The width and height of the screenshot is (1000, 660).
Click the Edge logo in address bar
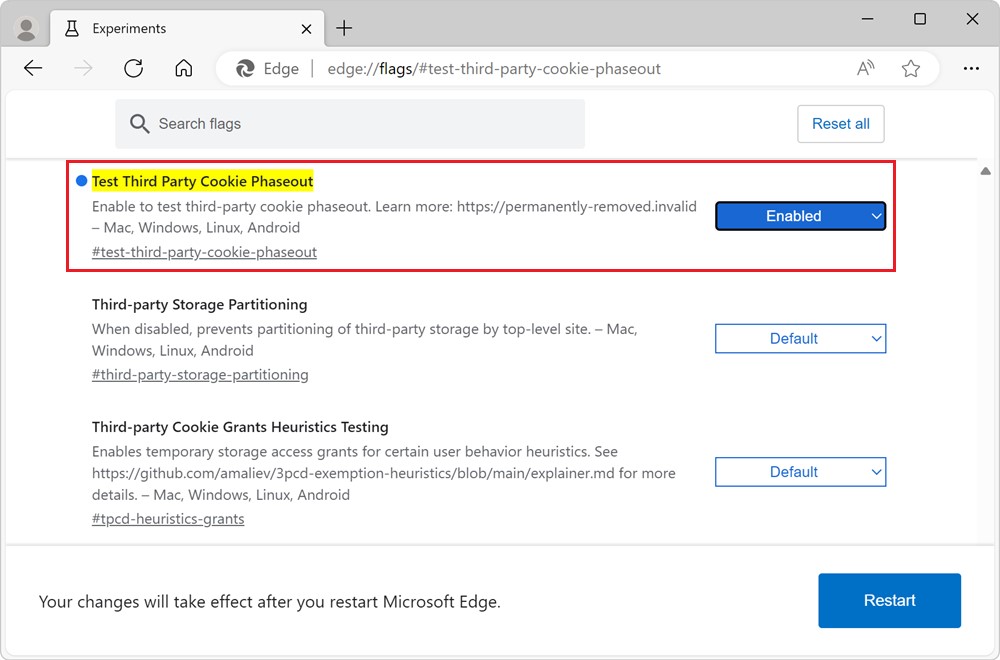246,69
